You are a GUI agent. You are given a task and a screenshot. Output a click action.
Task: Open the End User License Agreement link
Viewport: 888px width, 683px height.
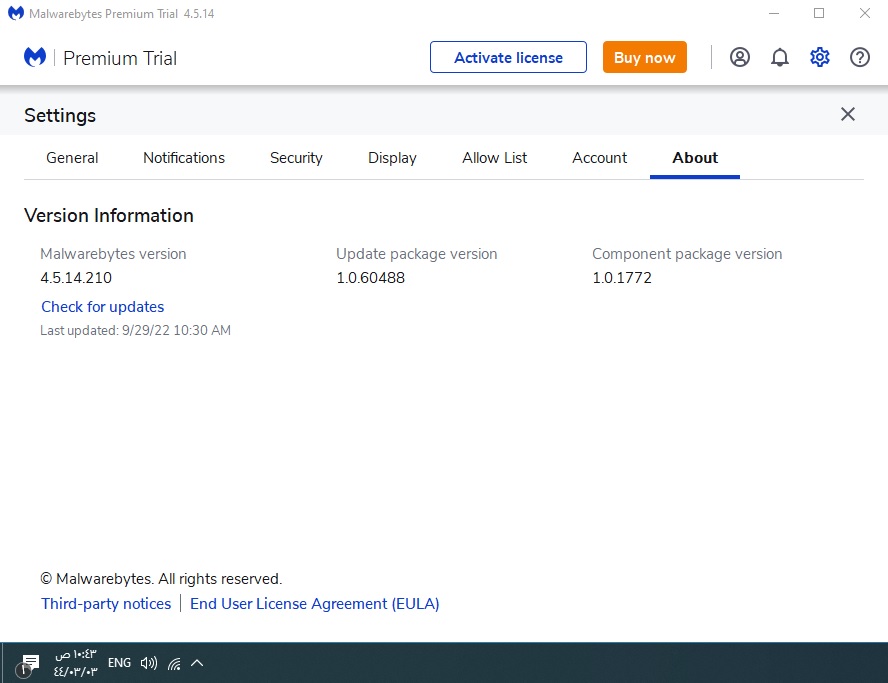click(x=314, y=604)
